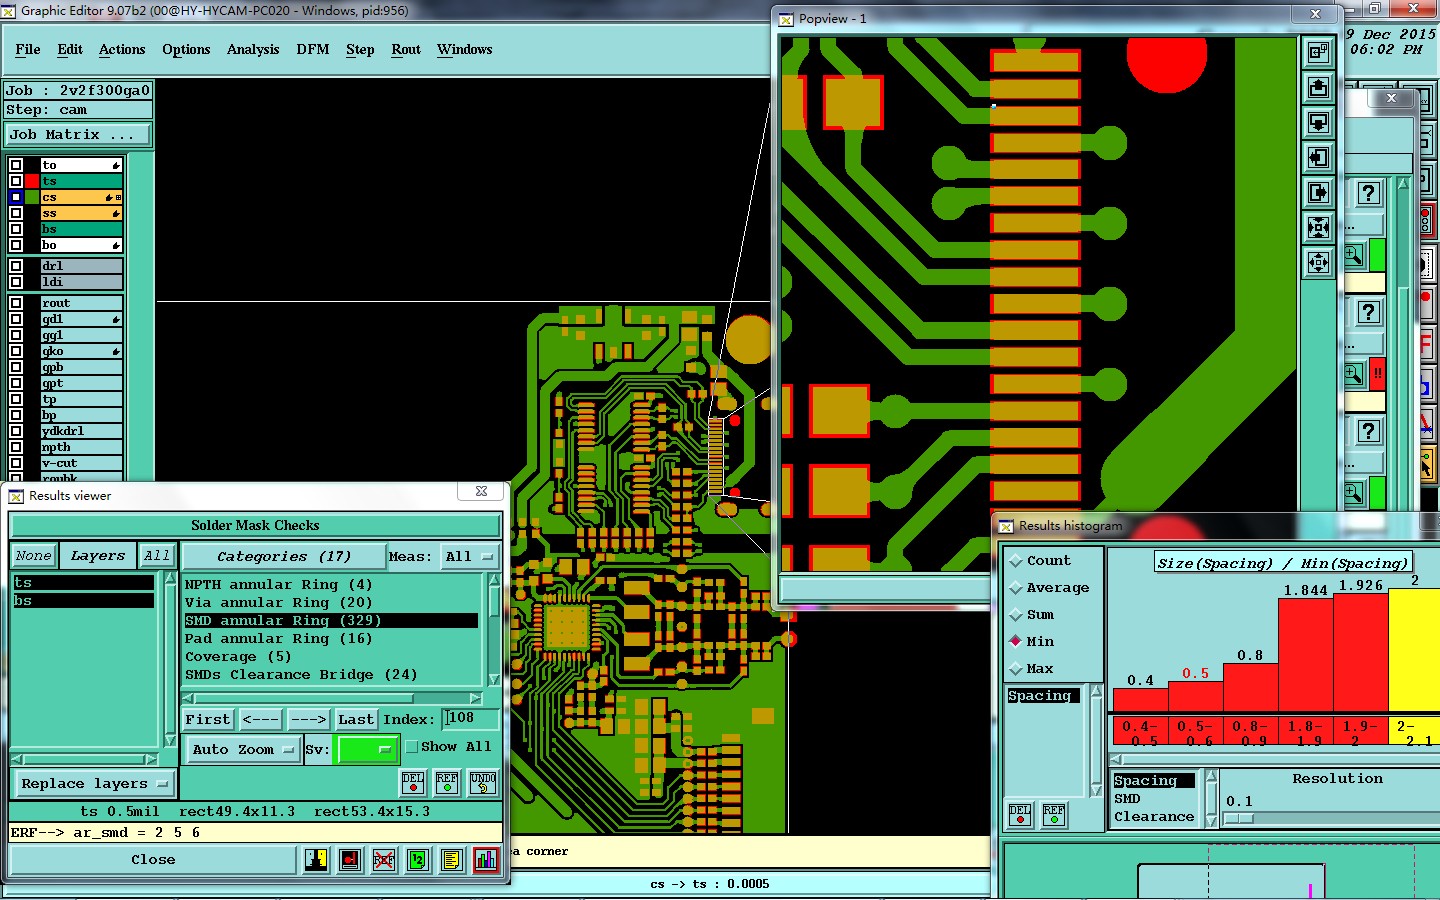Click the DEL icon in Results histogram
This screenshot has width=1440, height=900.
1020,814
